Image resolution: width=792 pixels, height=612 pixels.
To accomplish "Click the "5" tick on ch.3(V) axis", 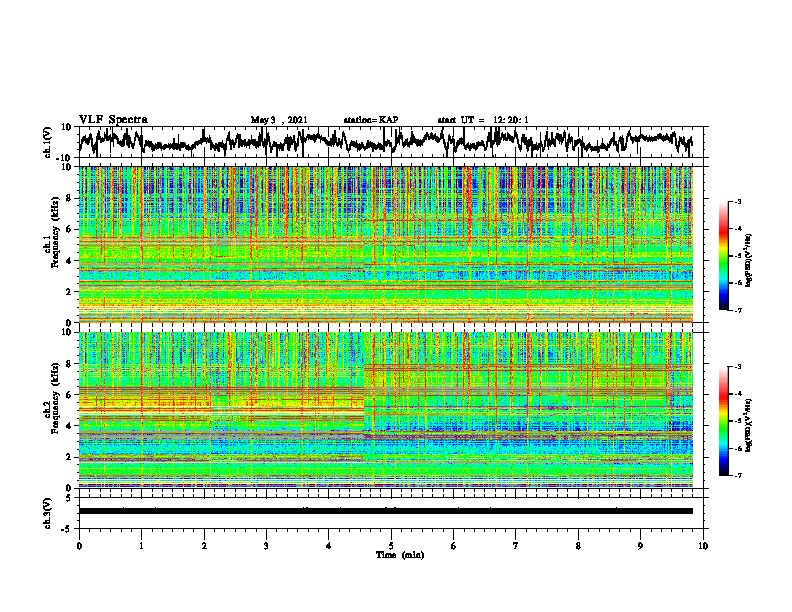I will pyautogui.click(x=70, y=498).
